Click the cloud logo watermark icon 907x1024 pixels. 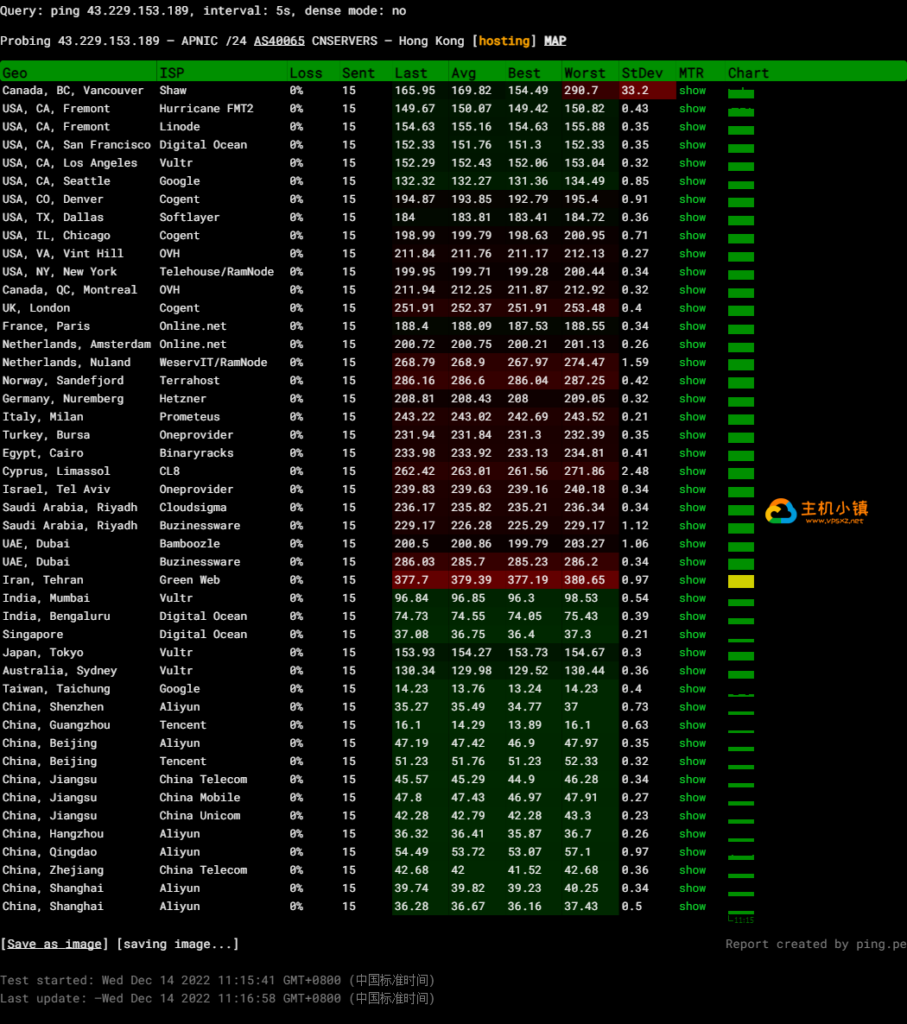(781, 511)
